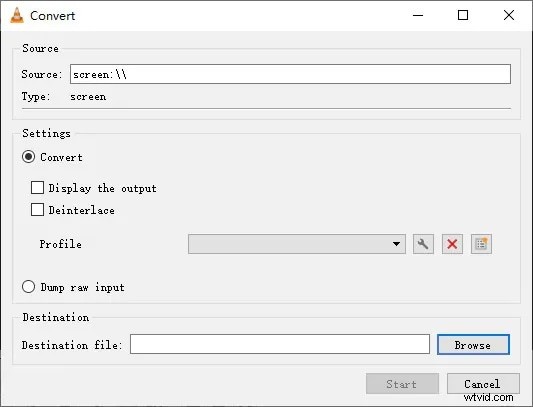Select the Convert radio button
The image size is (533, 407).
(x=28, y=157)
